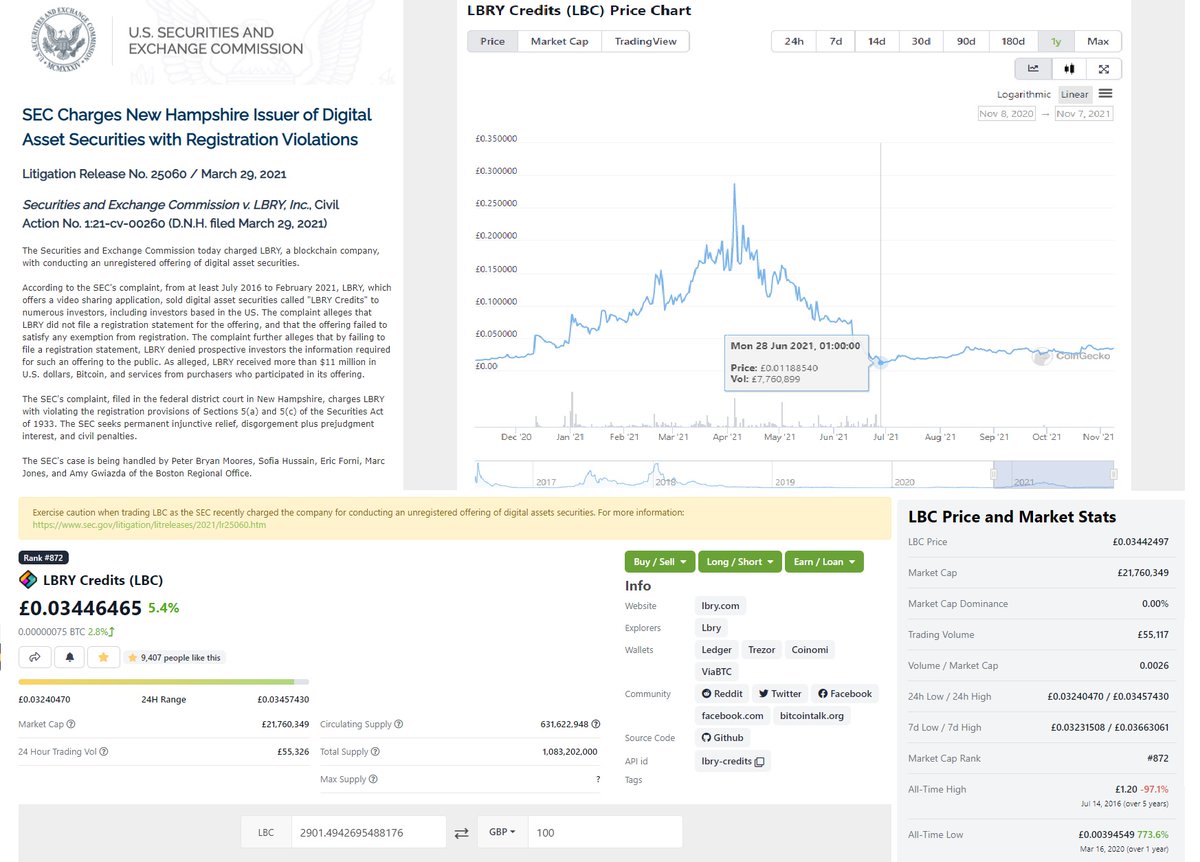The width and height of the screenshot is (1200, 862).
Task: Open the lbry.com website link
Action: 720,606
